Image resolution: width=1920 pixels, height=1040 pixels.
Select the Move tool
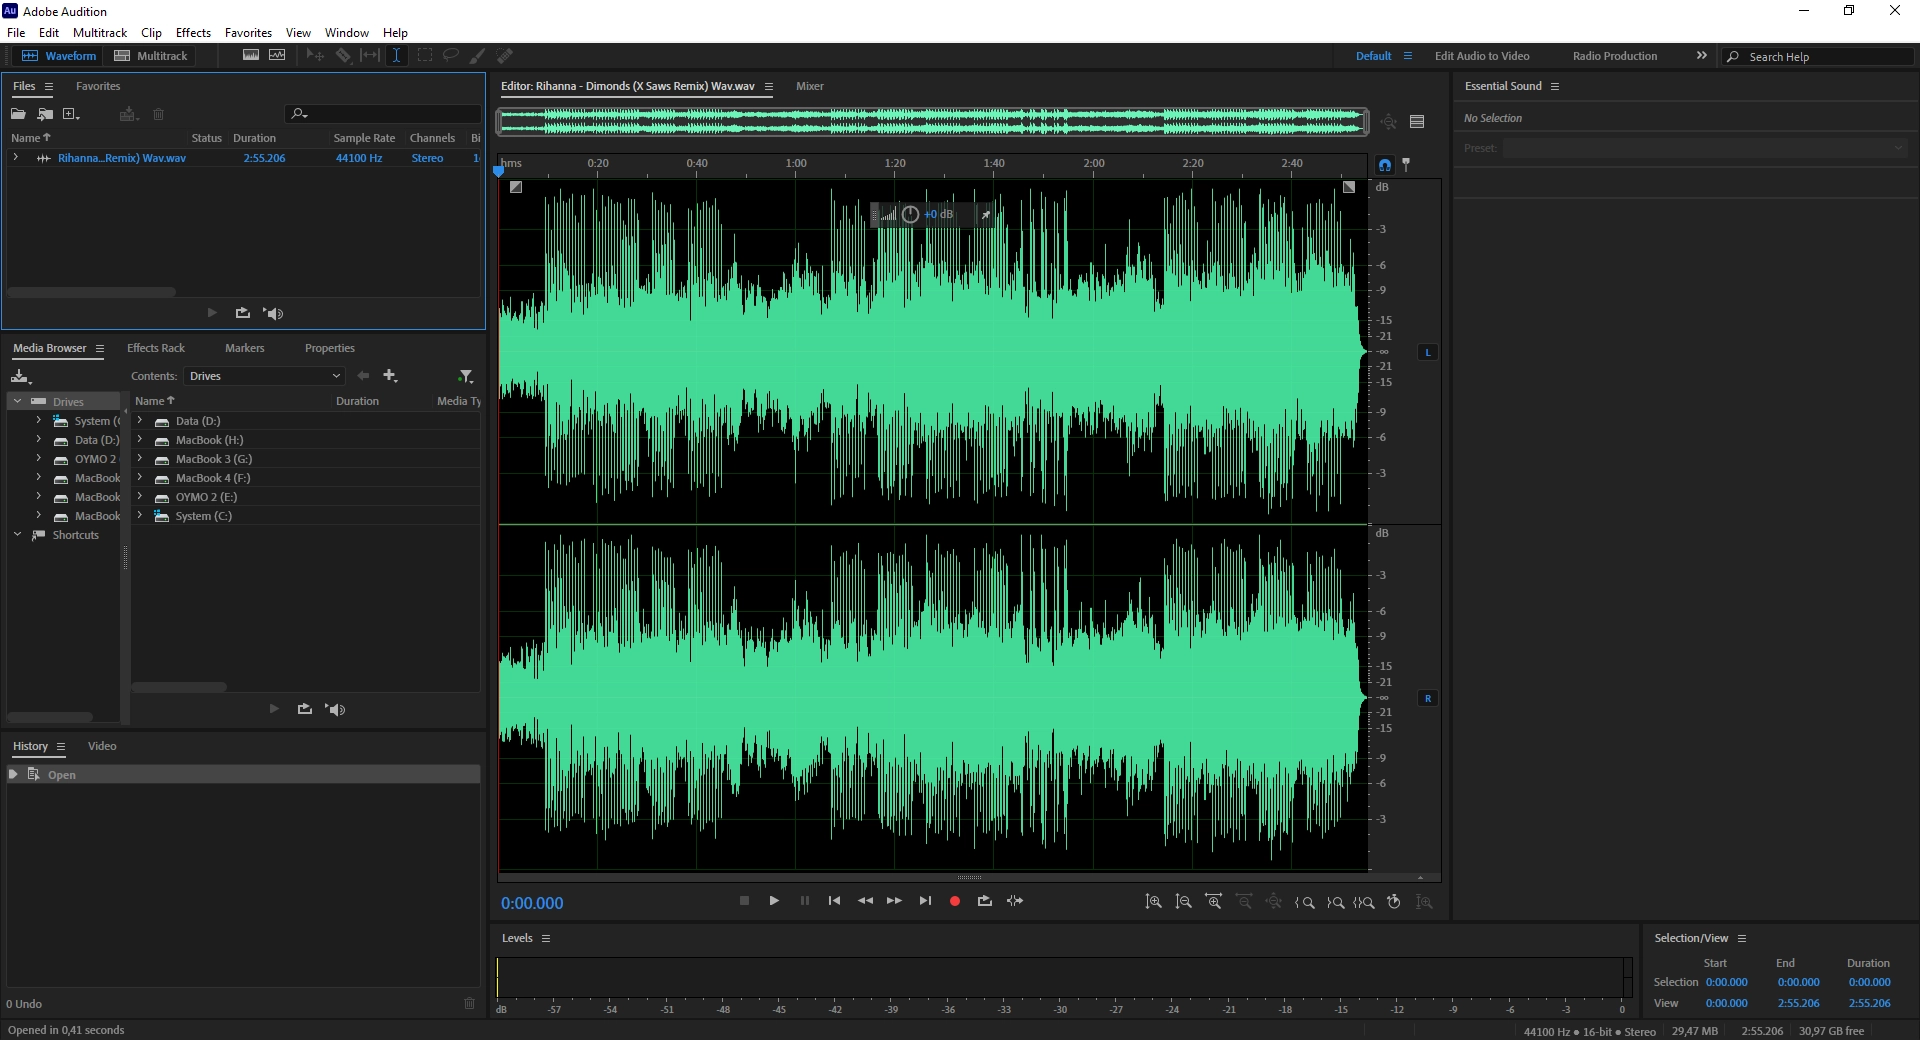[314, 56]
